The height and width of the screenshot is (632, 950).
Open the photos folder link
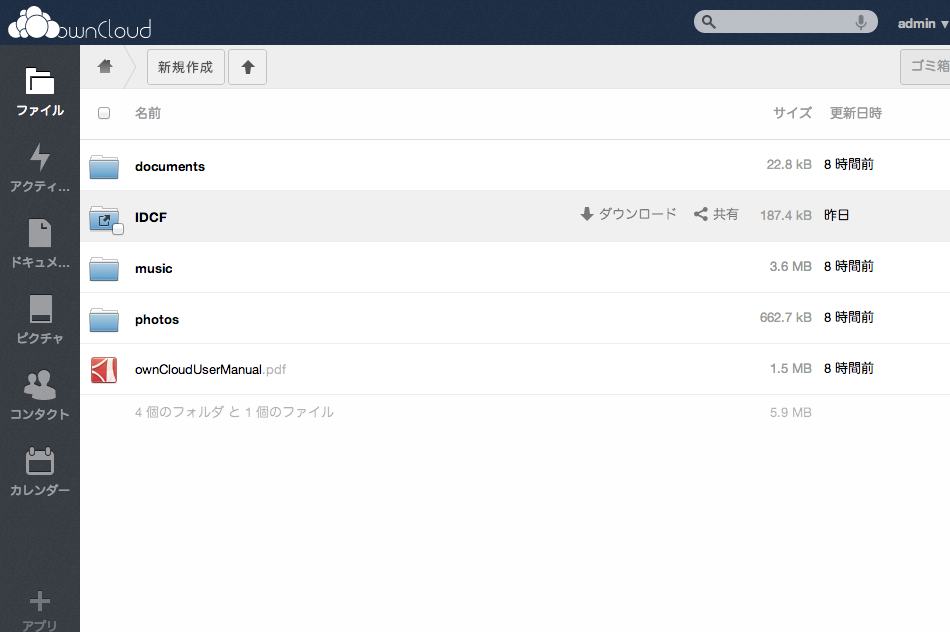157,319
